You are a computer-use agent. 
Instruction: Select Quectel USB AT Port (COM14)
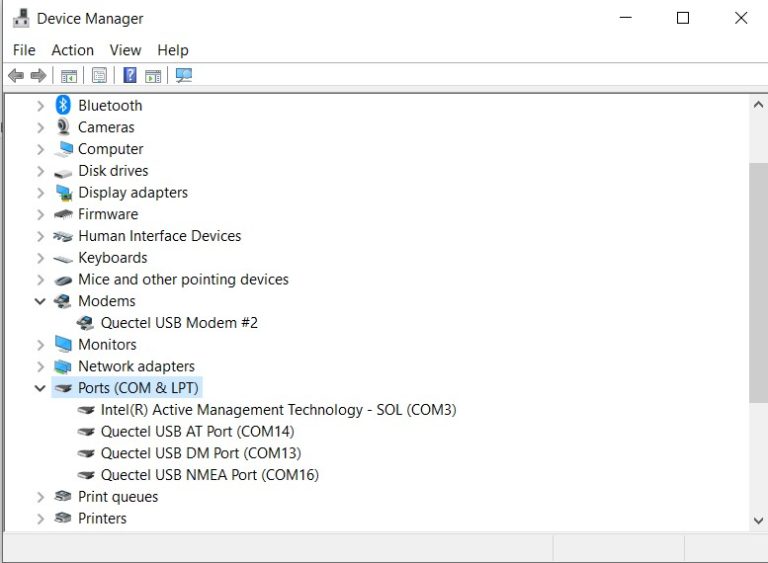[197, 432]
